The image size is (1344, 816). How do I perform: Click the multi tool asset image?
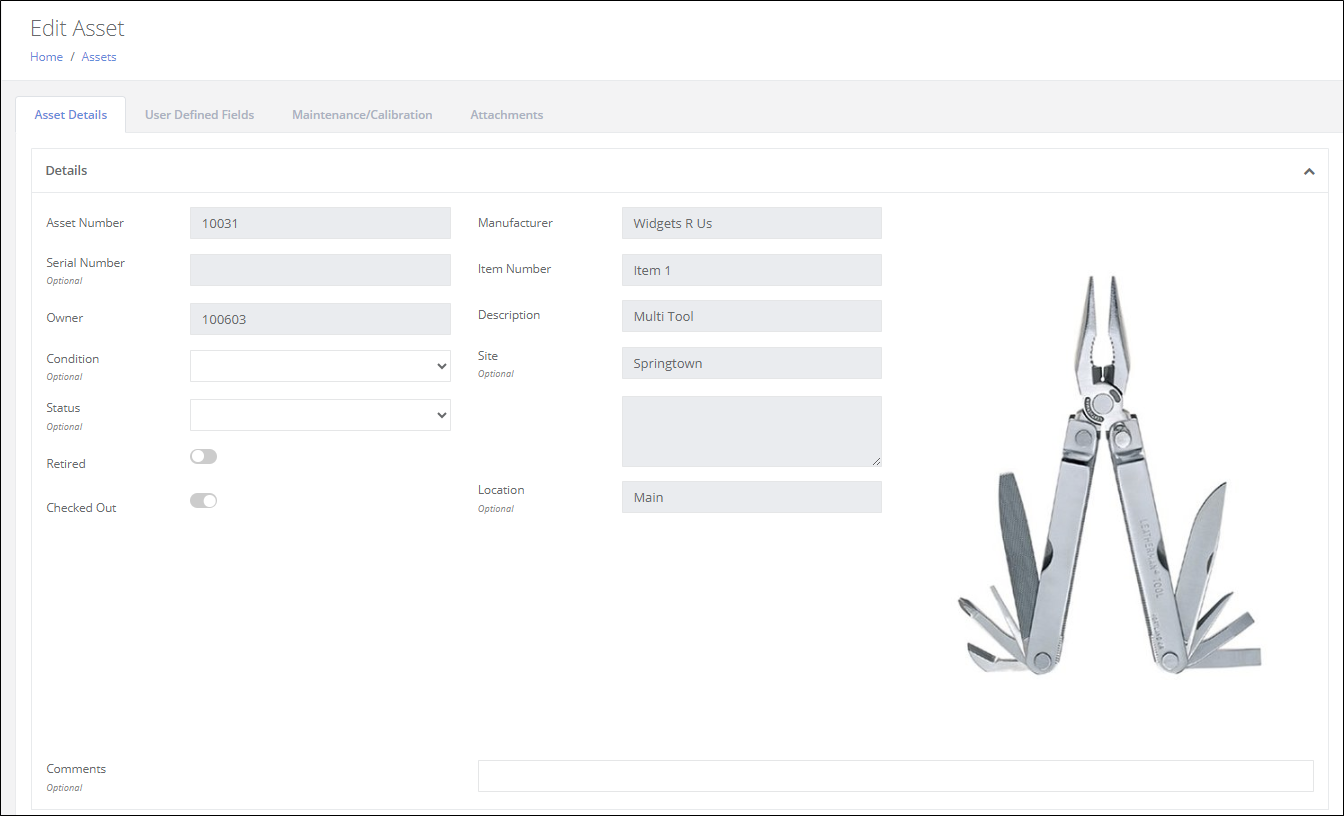click(1107, 474)
